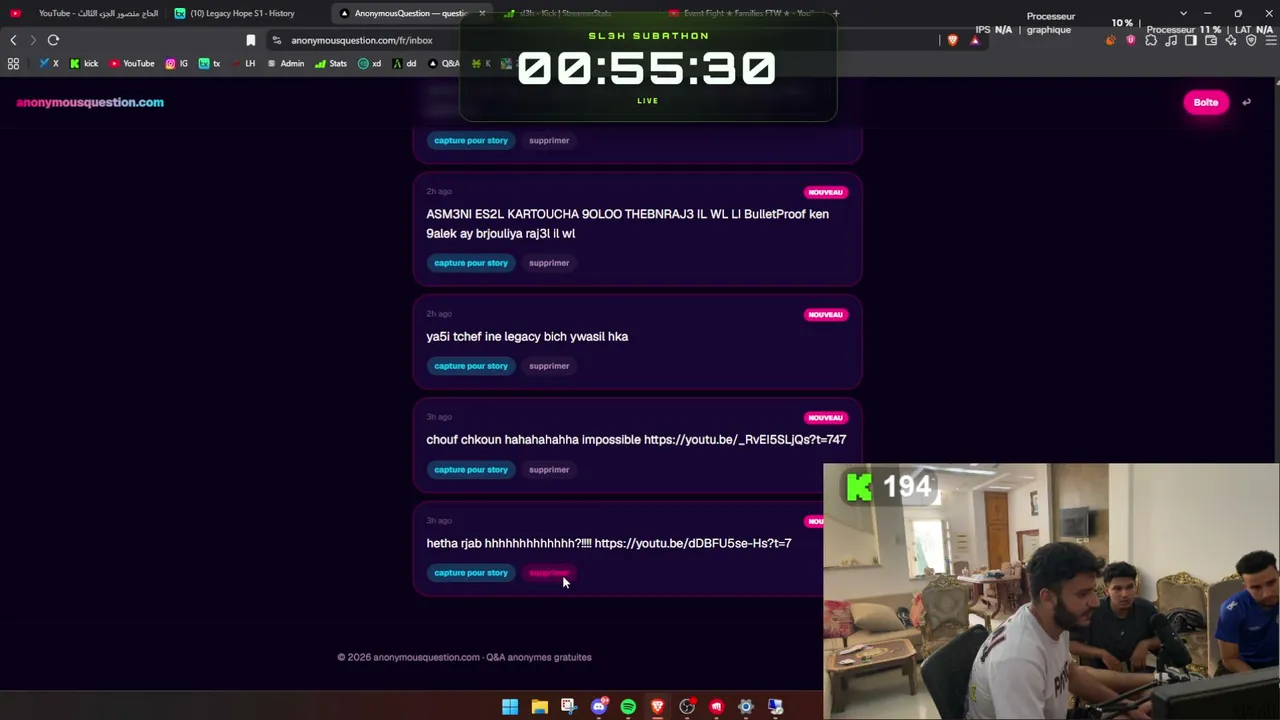Open the Brave VPN shield icon
Screen dimensions: 1280x720
coord(1251,40)
